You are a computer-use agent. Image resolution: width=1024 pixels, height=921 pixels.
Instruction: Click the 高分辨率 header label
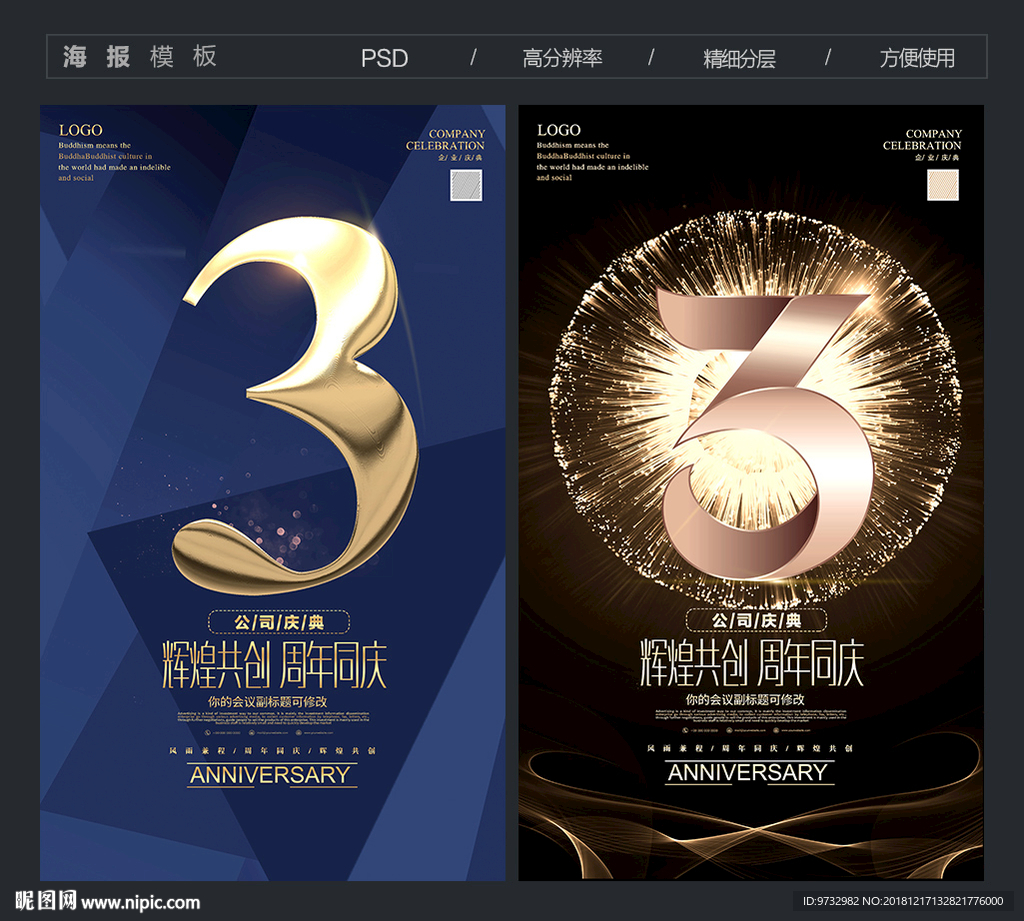[x=562, y=59]
